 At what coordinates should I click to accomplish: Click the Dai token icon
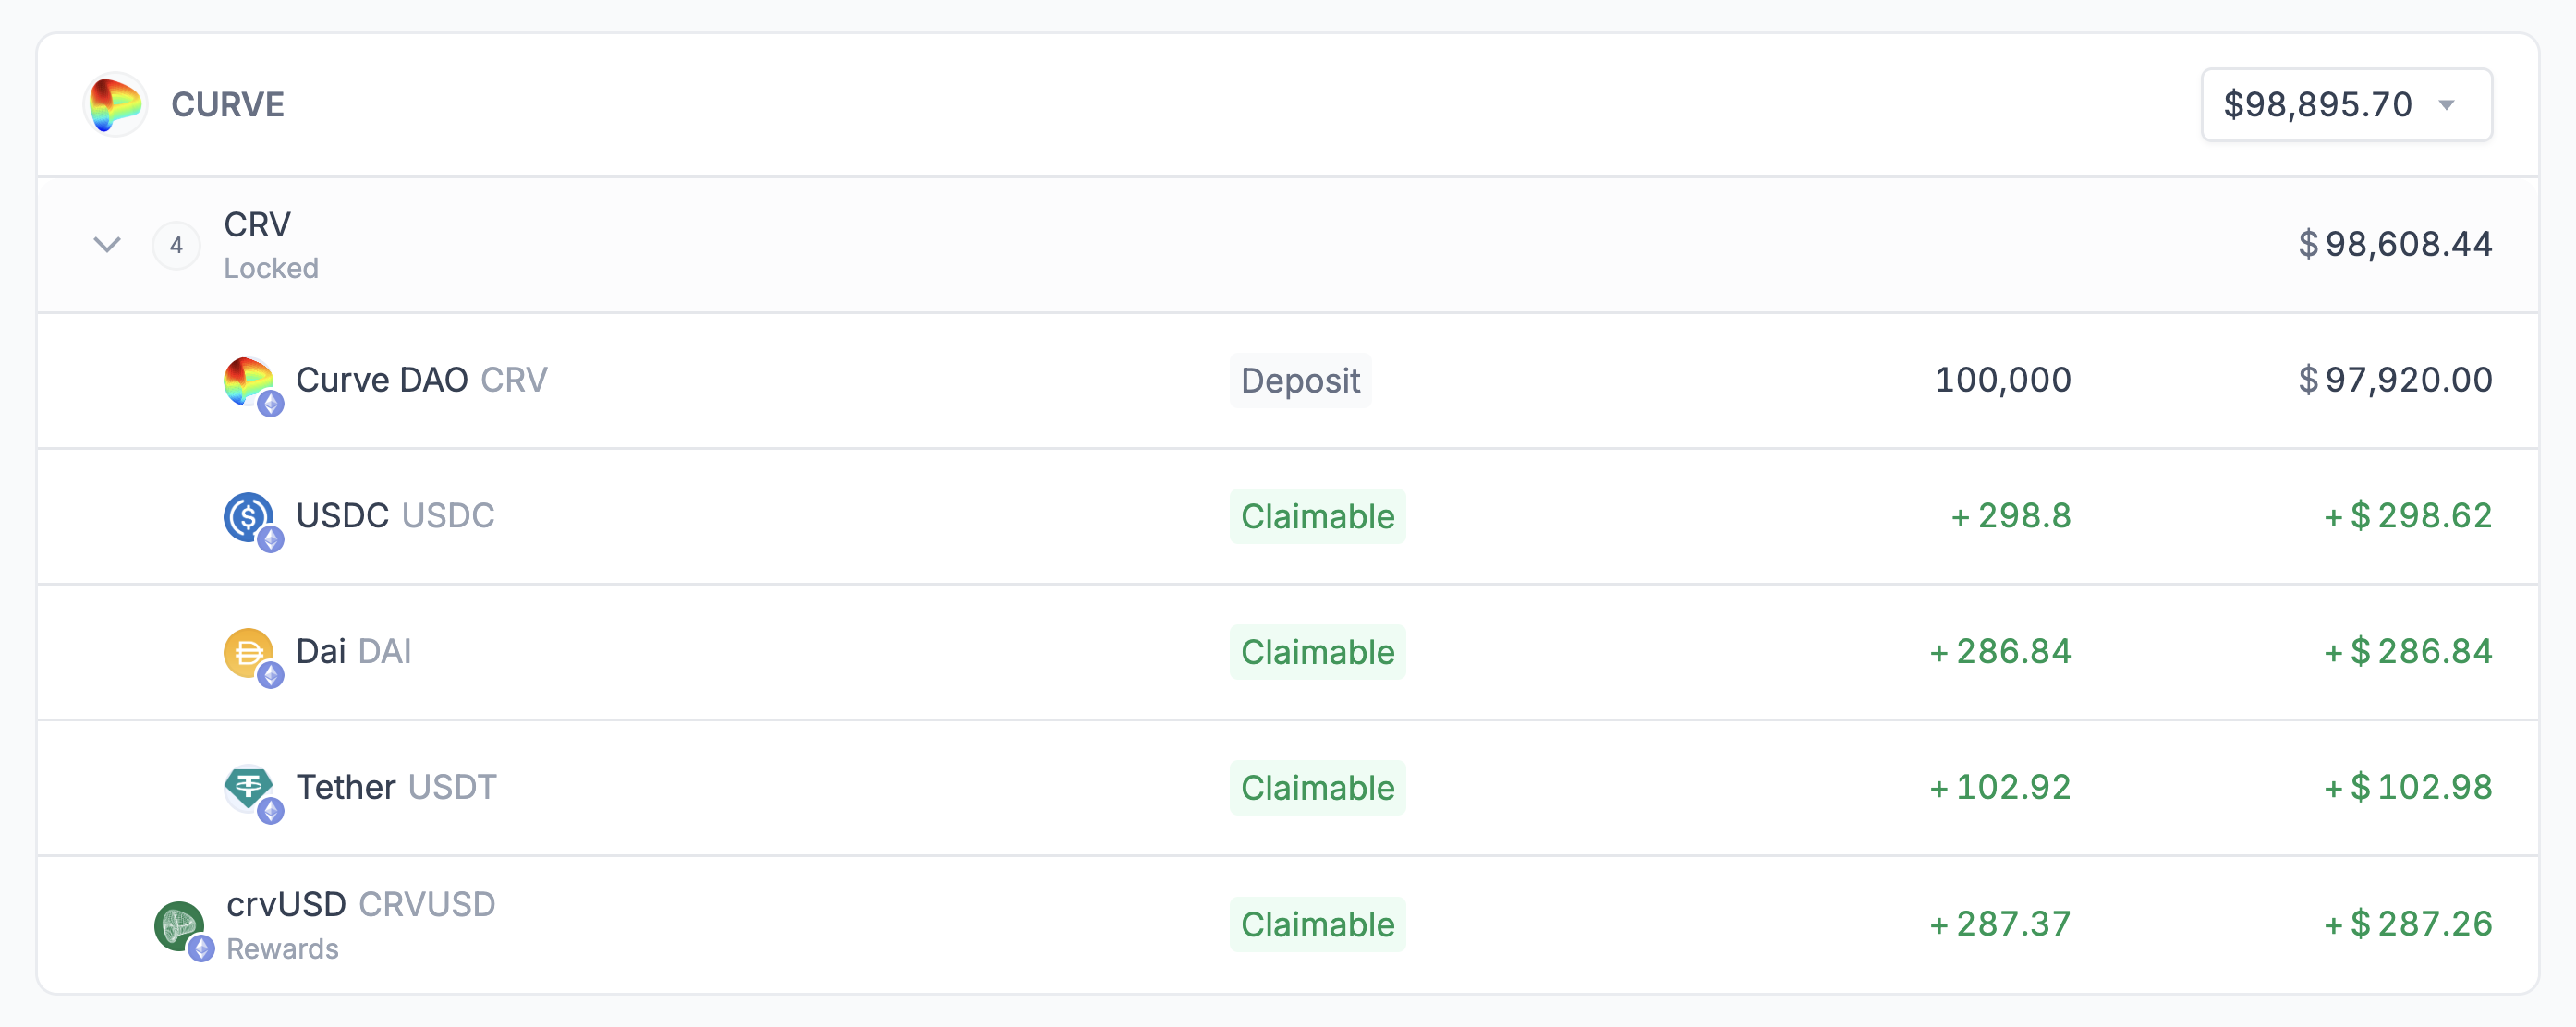[x=248, y=652]
